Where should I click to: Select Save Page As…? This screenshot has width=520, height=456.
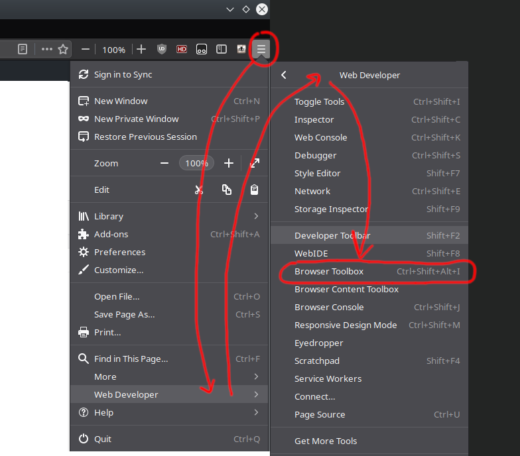pos(169,315)
